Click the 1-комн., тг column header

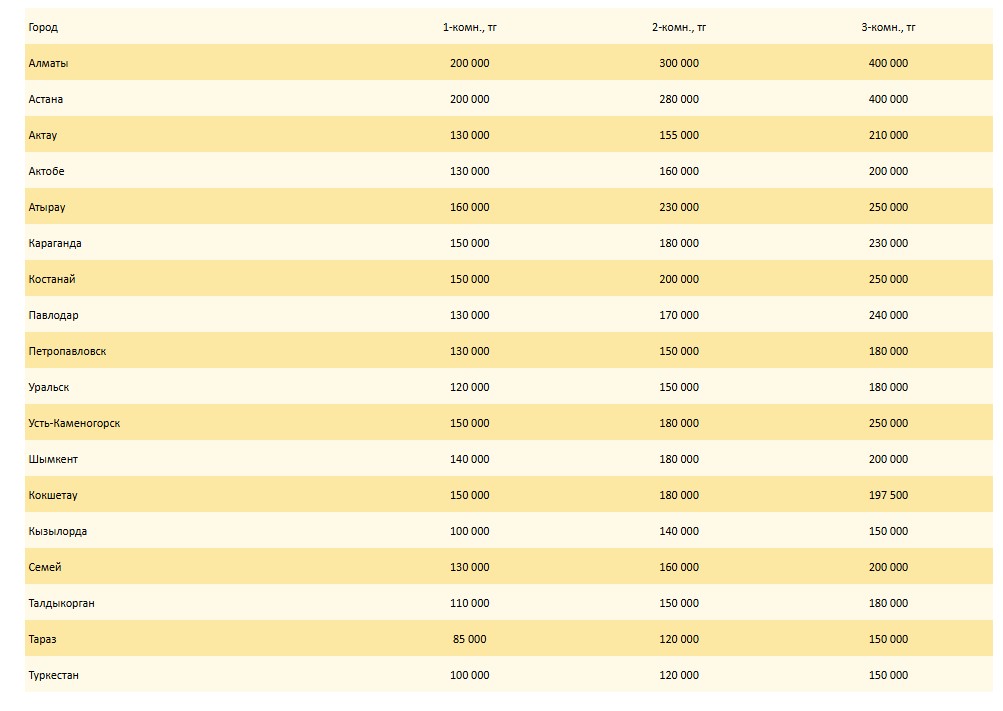click(x=470, y=27)
